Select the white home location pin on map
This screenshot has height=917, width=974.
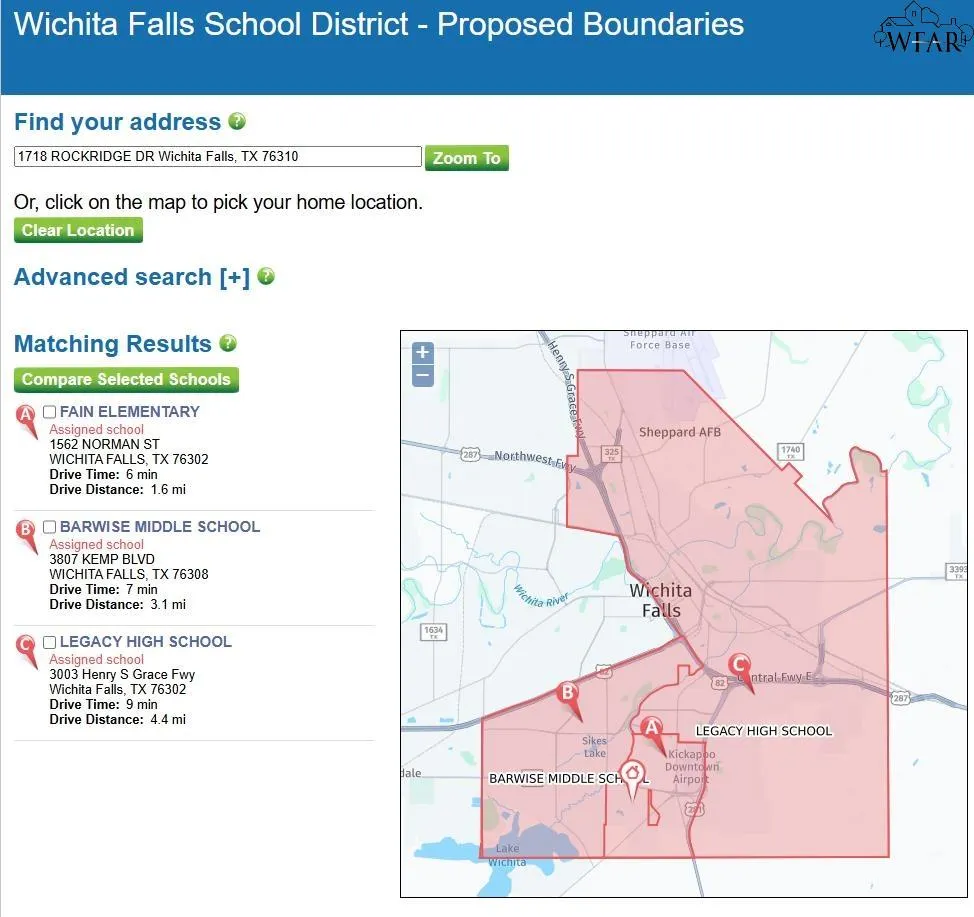click(632, 778)
